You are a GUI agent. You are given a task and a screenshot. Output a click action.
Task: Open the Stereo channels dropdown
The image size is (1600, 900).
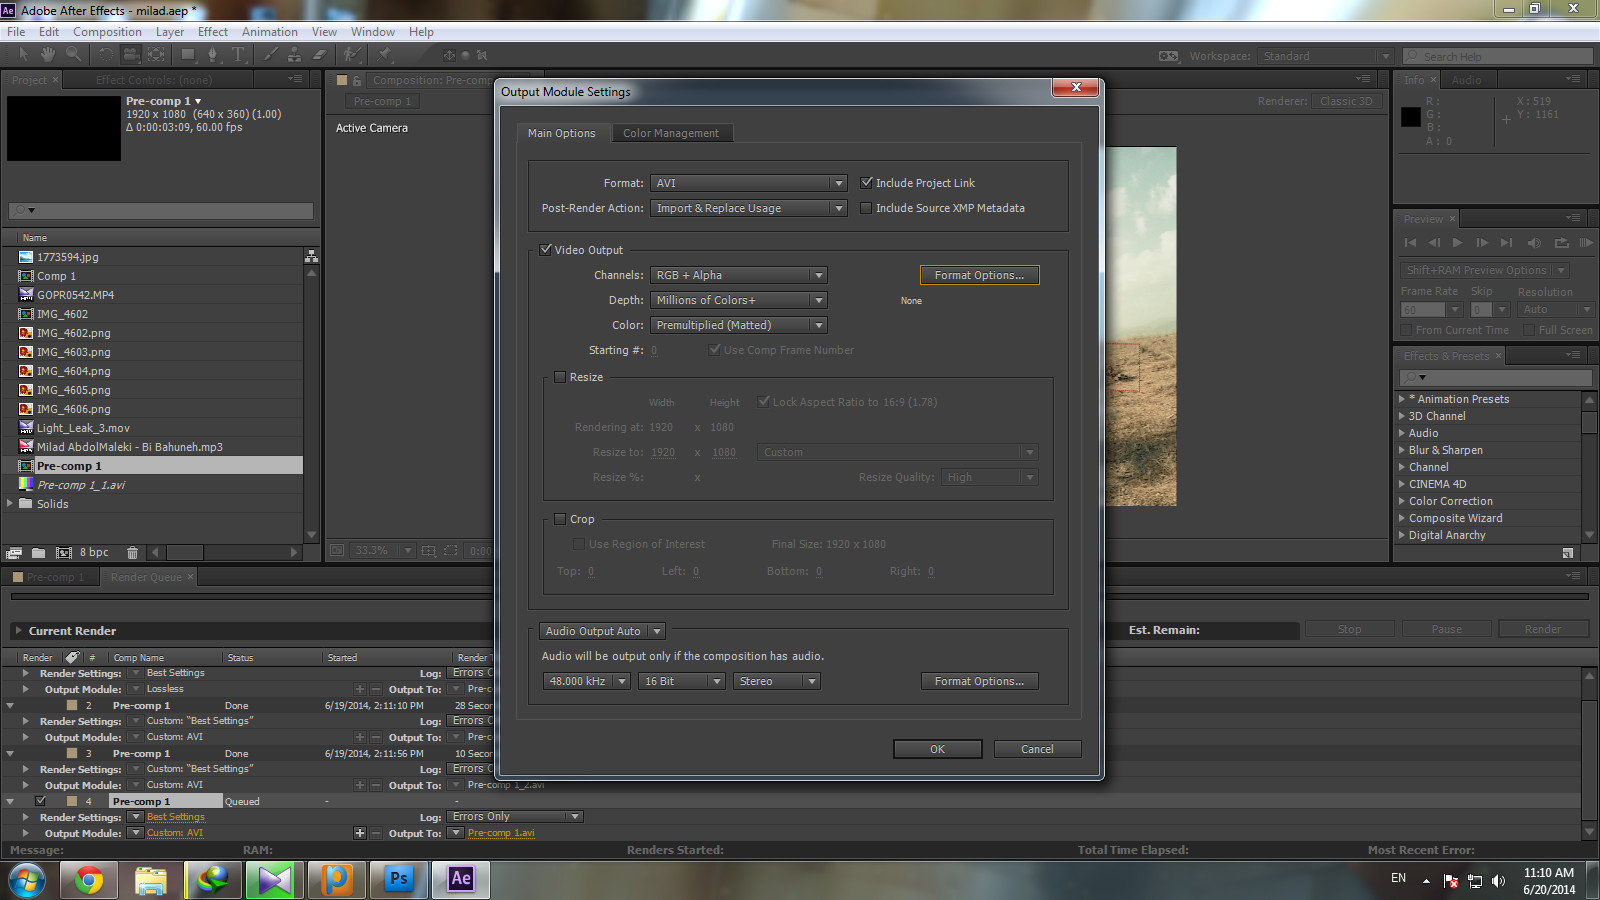click(776, 681)
